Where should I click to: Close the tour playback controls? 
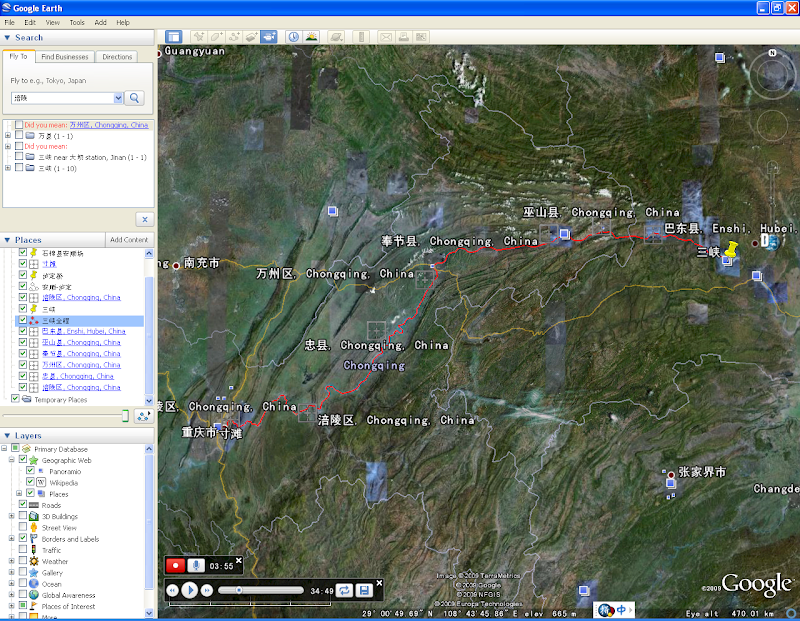379,583
